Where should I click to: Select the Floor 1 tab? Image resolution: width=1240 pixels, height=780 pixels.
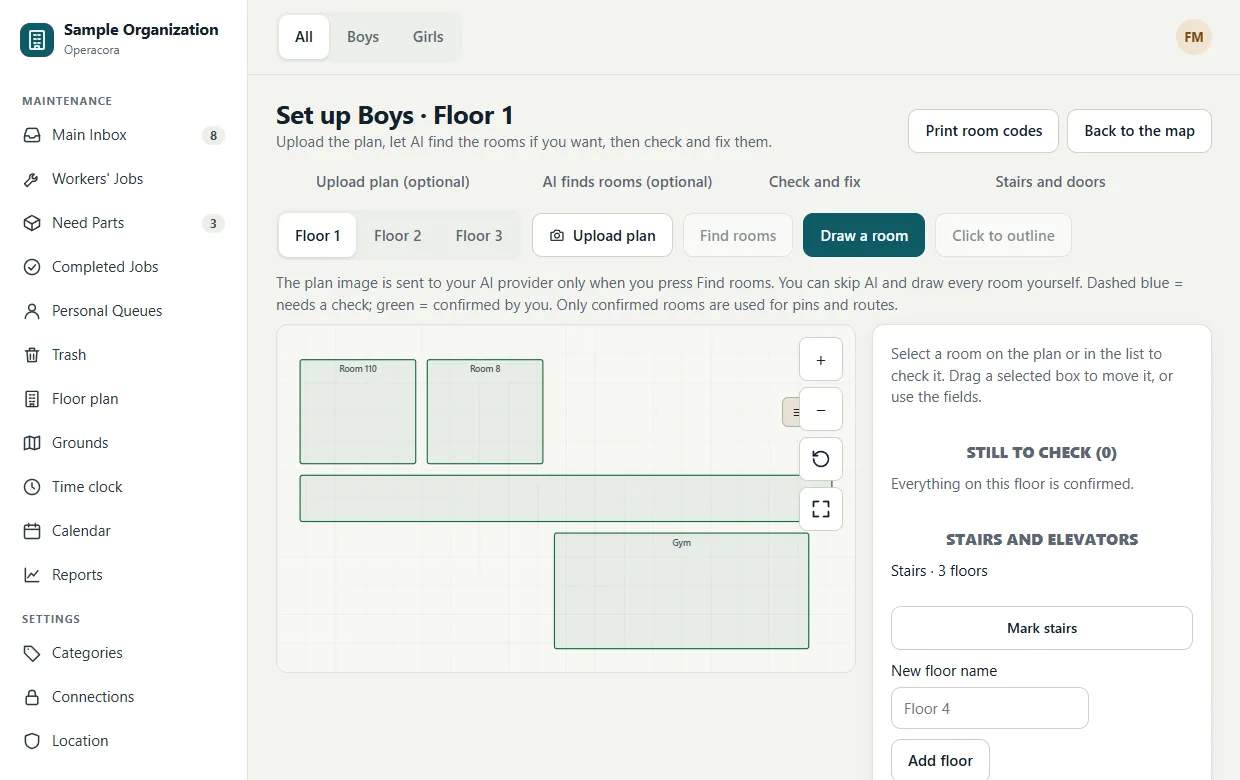(x=318, y=236)
